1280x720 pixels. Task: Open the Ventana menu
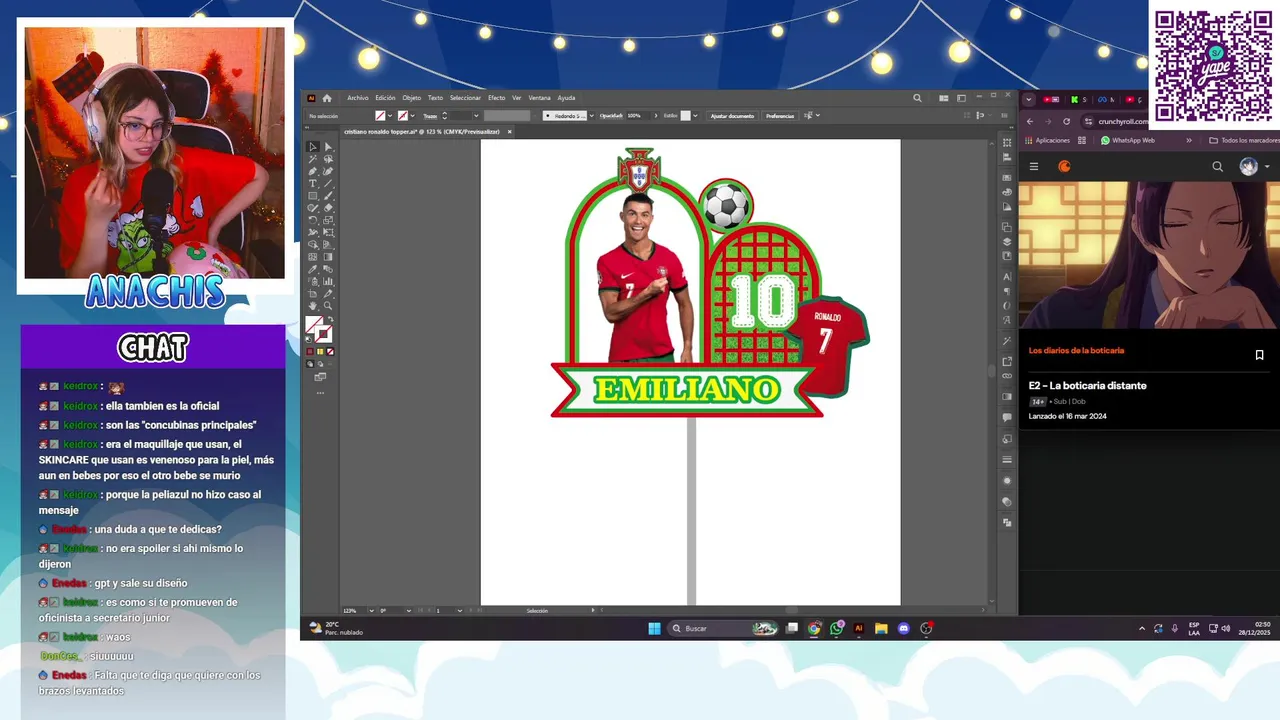tap(539, 98)
